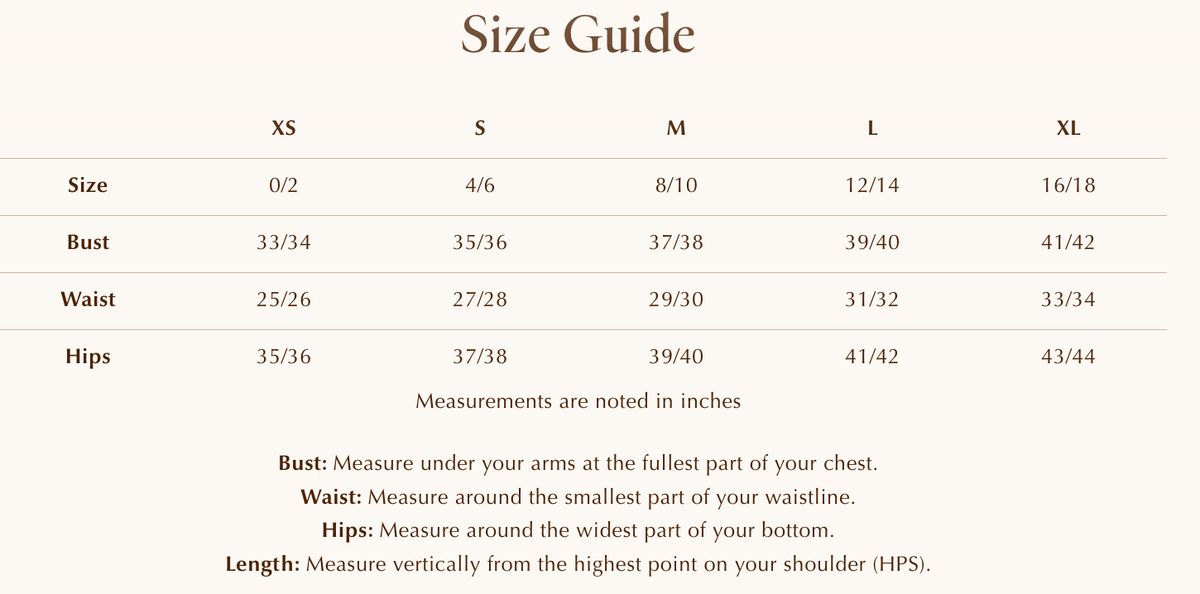The width and height of the screenshot is (1200, 594).
Task: Click the Waist row label
Action: (x=88, y=299)
